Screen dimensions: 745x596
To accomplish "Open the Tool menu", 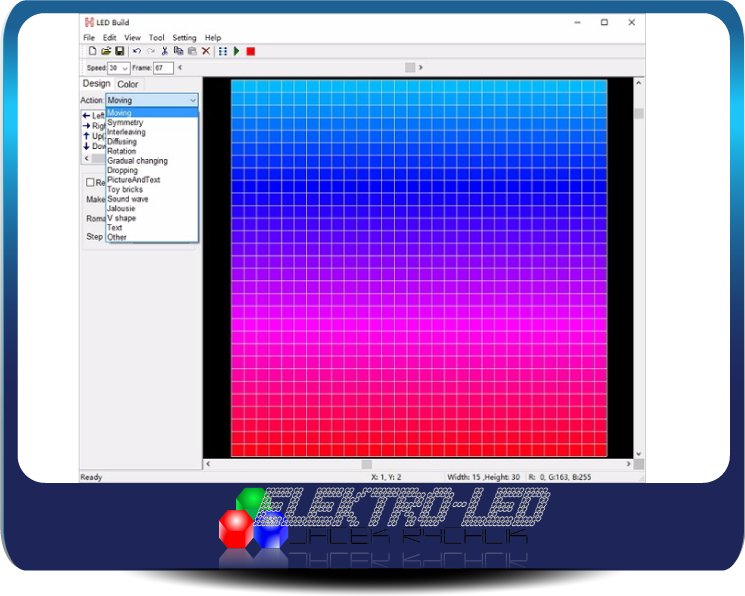I will pyautogui.click(x=156, y=38).
